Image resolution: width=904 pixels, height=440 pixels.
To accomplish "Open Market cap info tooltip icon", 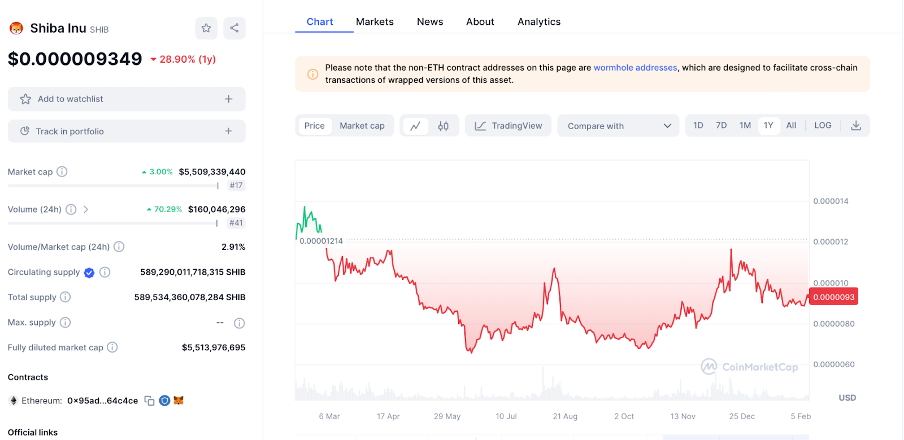I will pyautogui.click(x=62, y=172).
